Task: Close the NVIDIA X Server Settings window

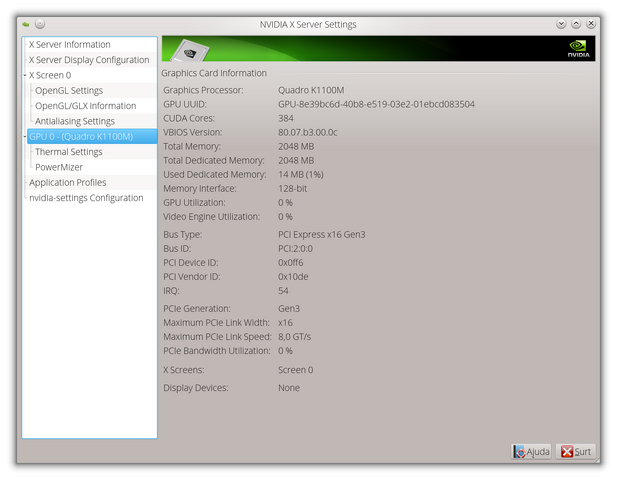Action: pos(591,24)
